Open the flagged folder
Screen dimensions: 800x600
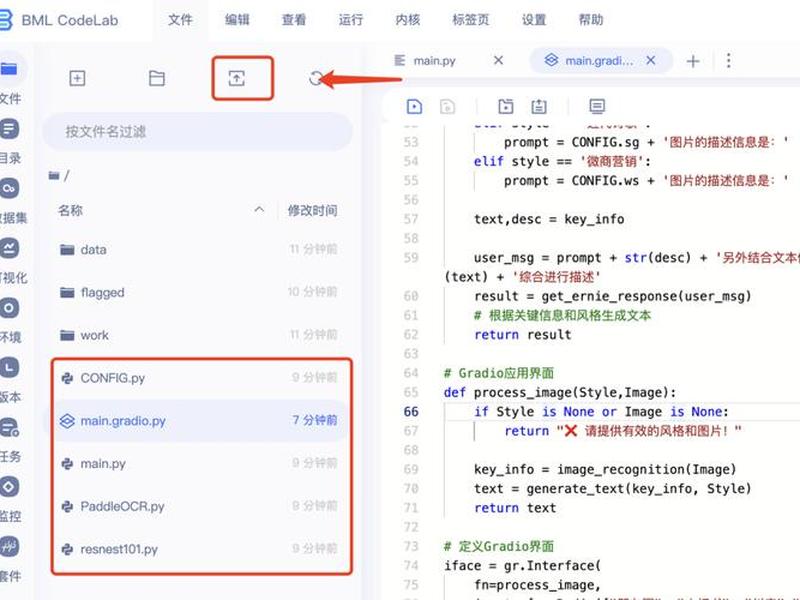[200, 292]
